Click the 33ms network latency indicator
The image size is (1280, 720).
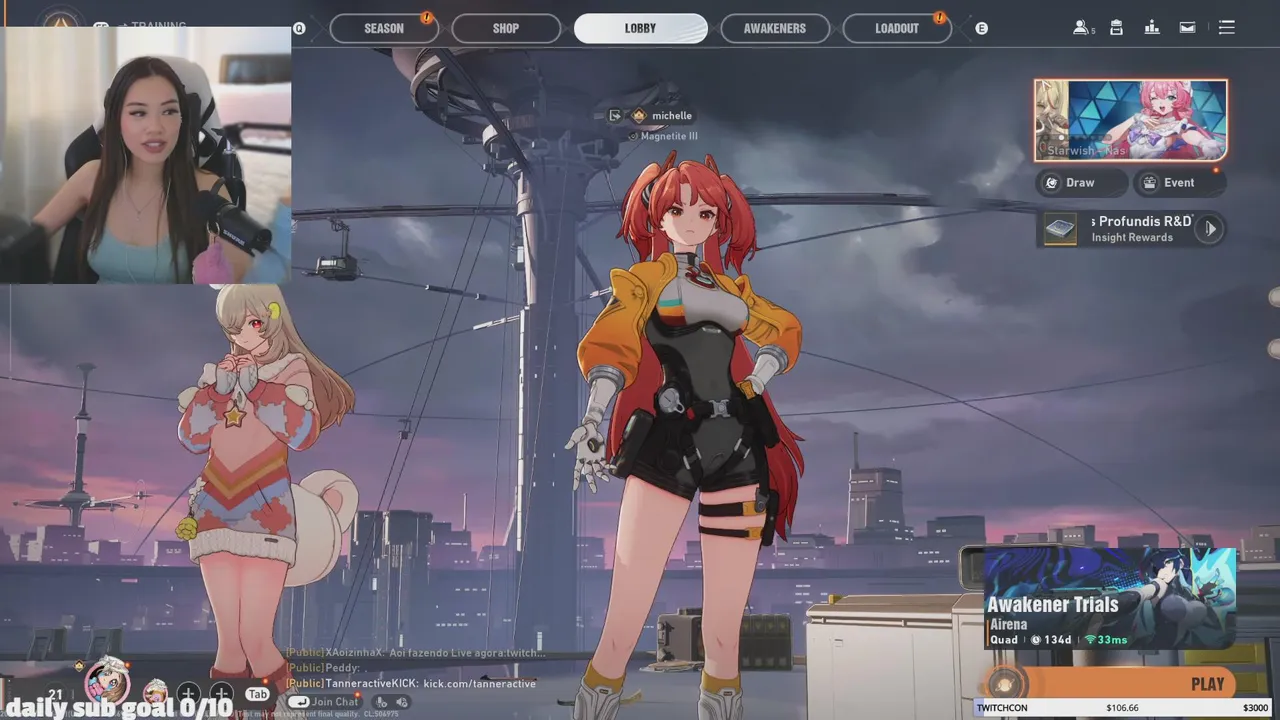[x=1106, y=640]
